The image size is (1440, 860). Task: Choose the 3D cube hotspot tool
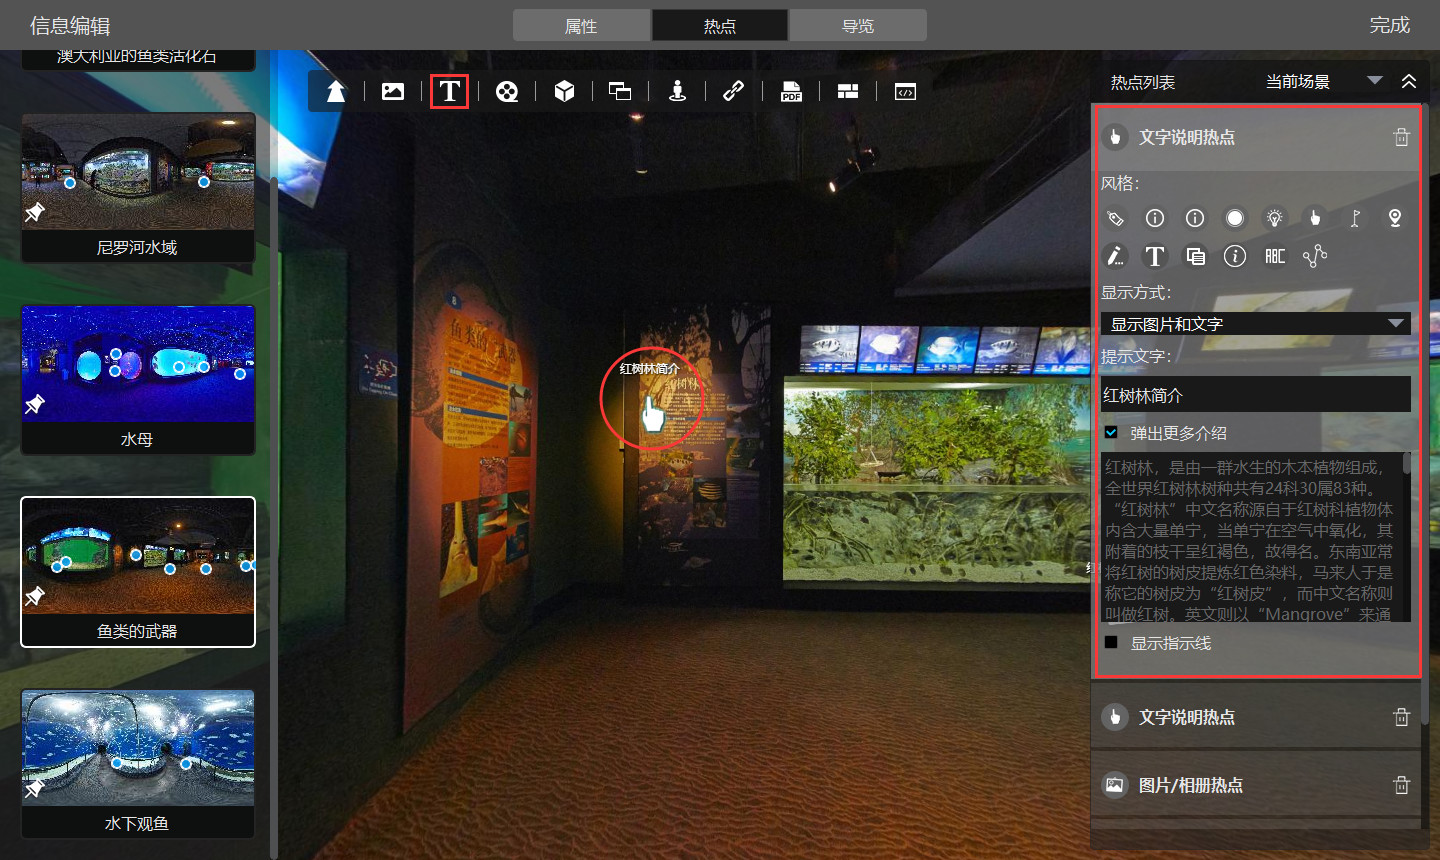tap(564, 91)
